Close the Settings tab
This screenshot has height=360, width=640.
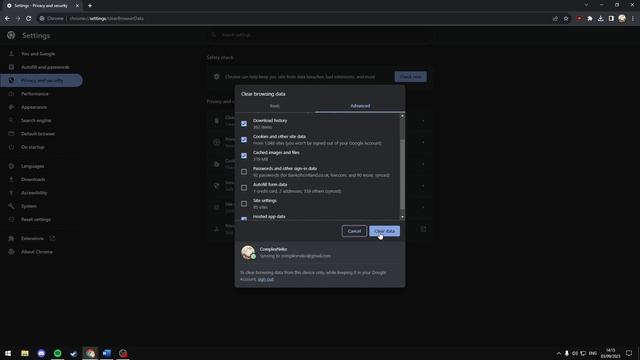tap(77, 6)
